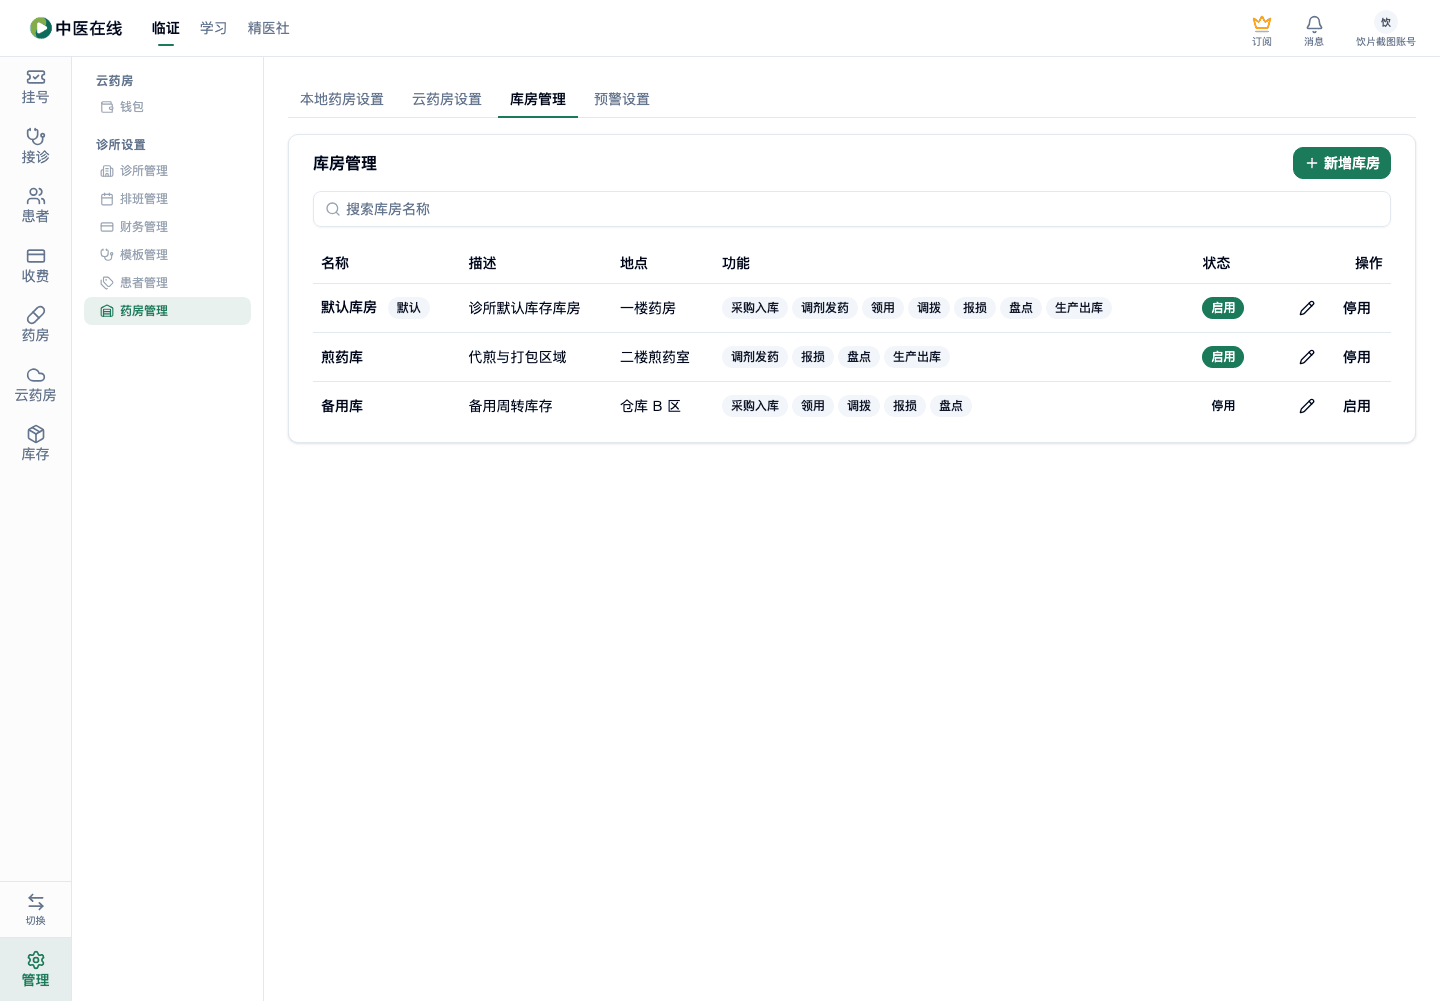Enable 备用库 via 启用 action
This screenshot has height=1001, width=1440.
[1357, 406]
